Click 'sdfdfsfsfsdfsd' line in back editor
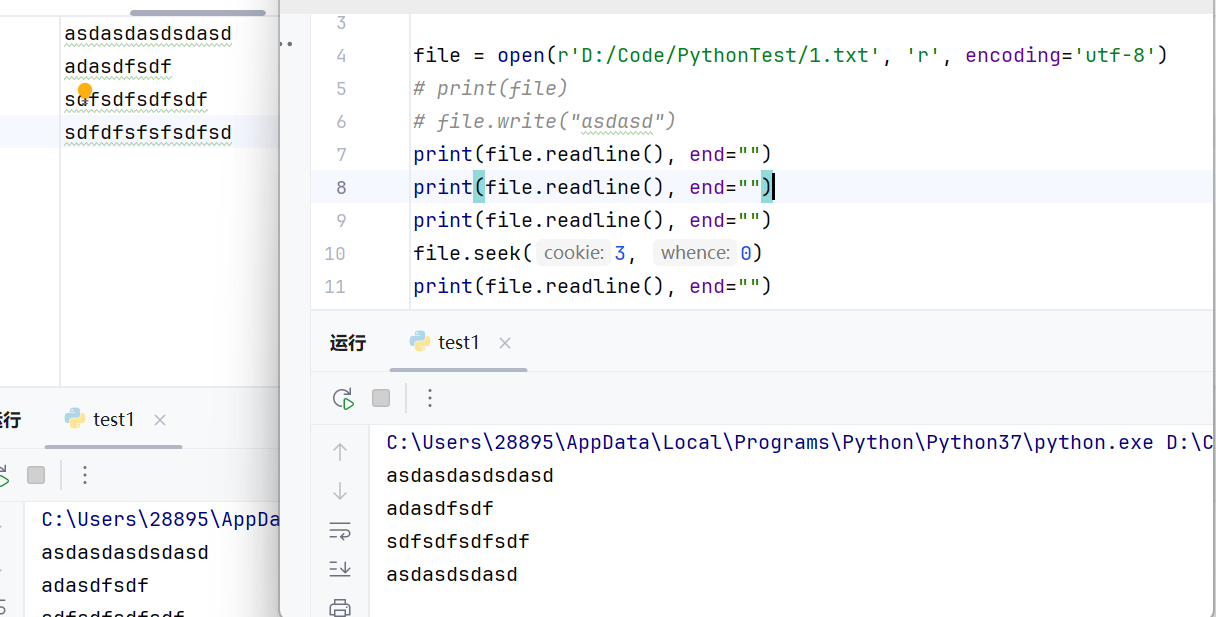1216x617 pixels. (148, 132)
